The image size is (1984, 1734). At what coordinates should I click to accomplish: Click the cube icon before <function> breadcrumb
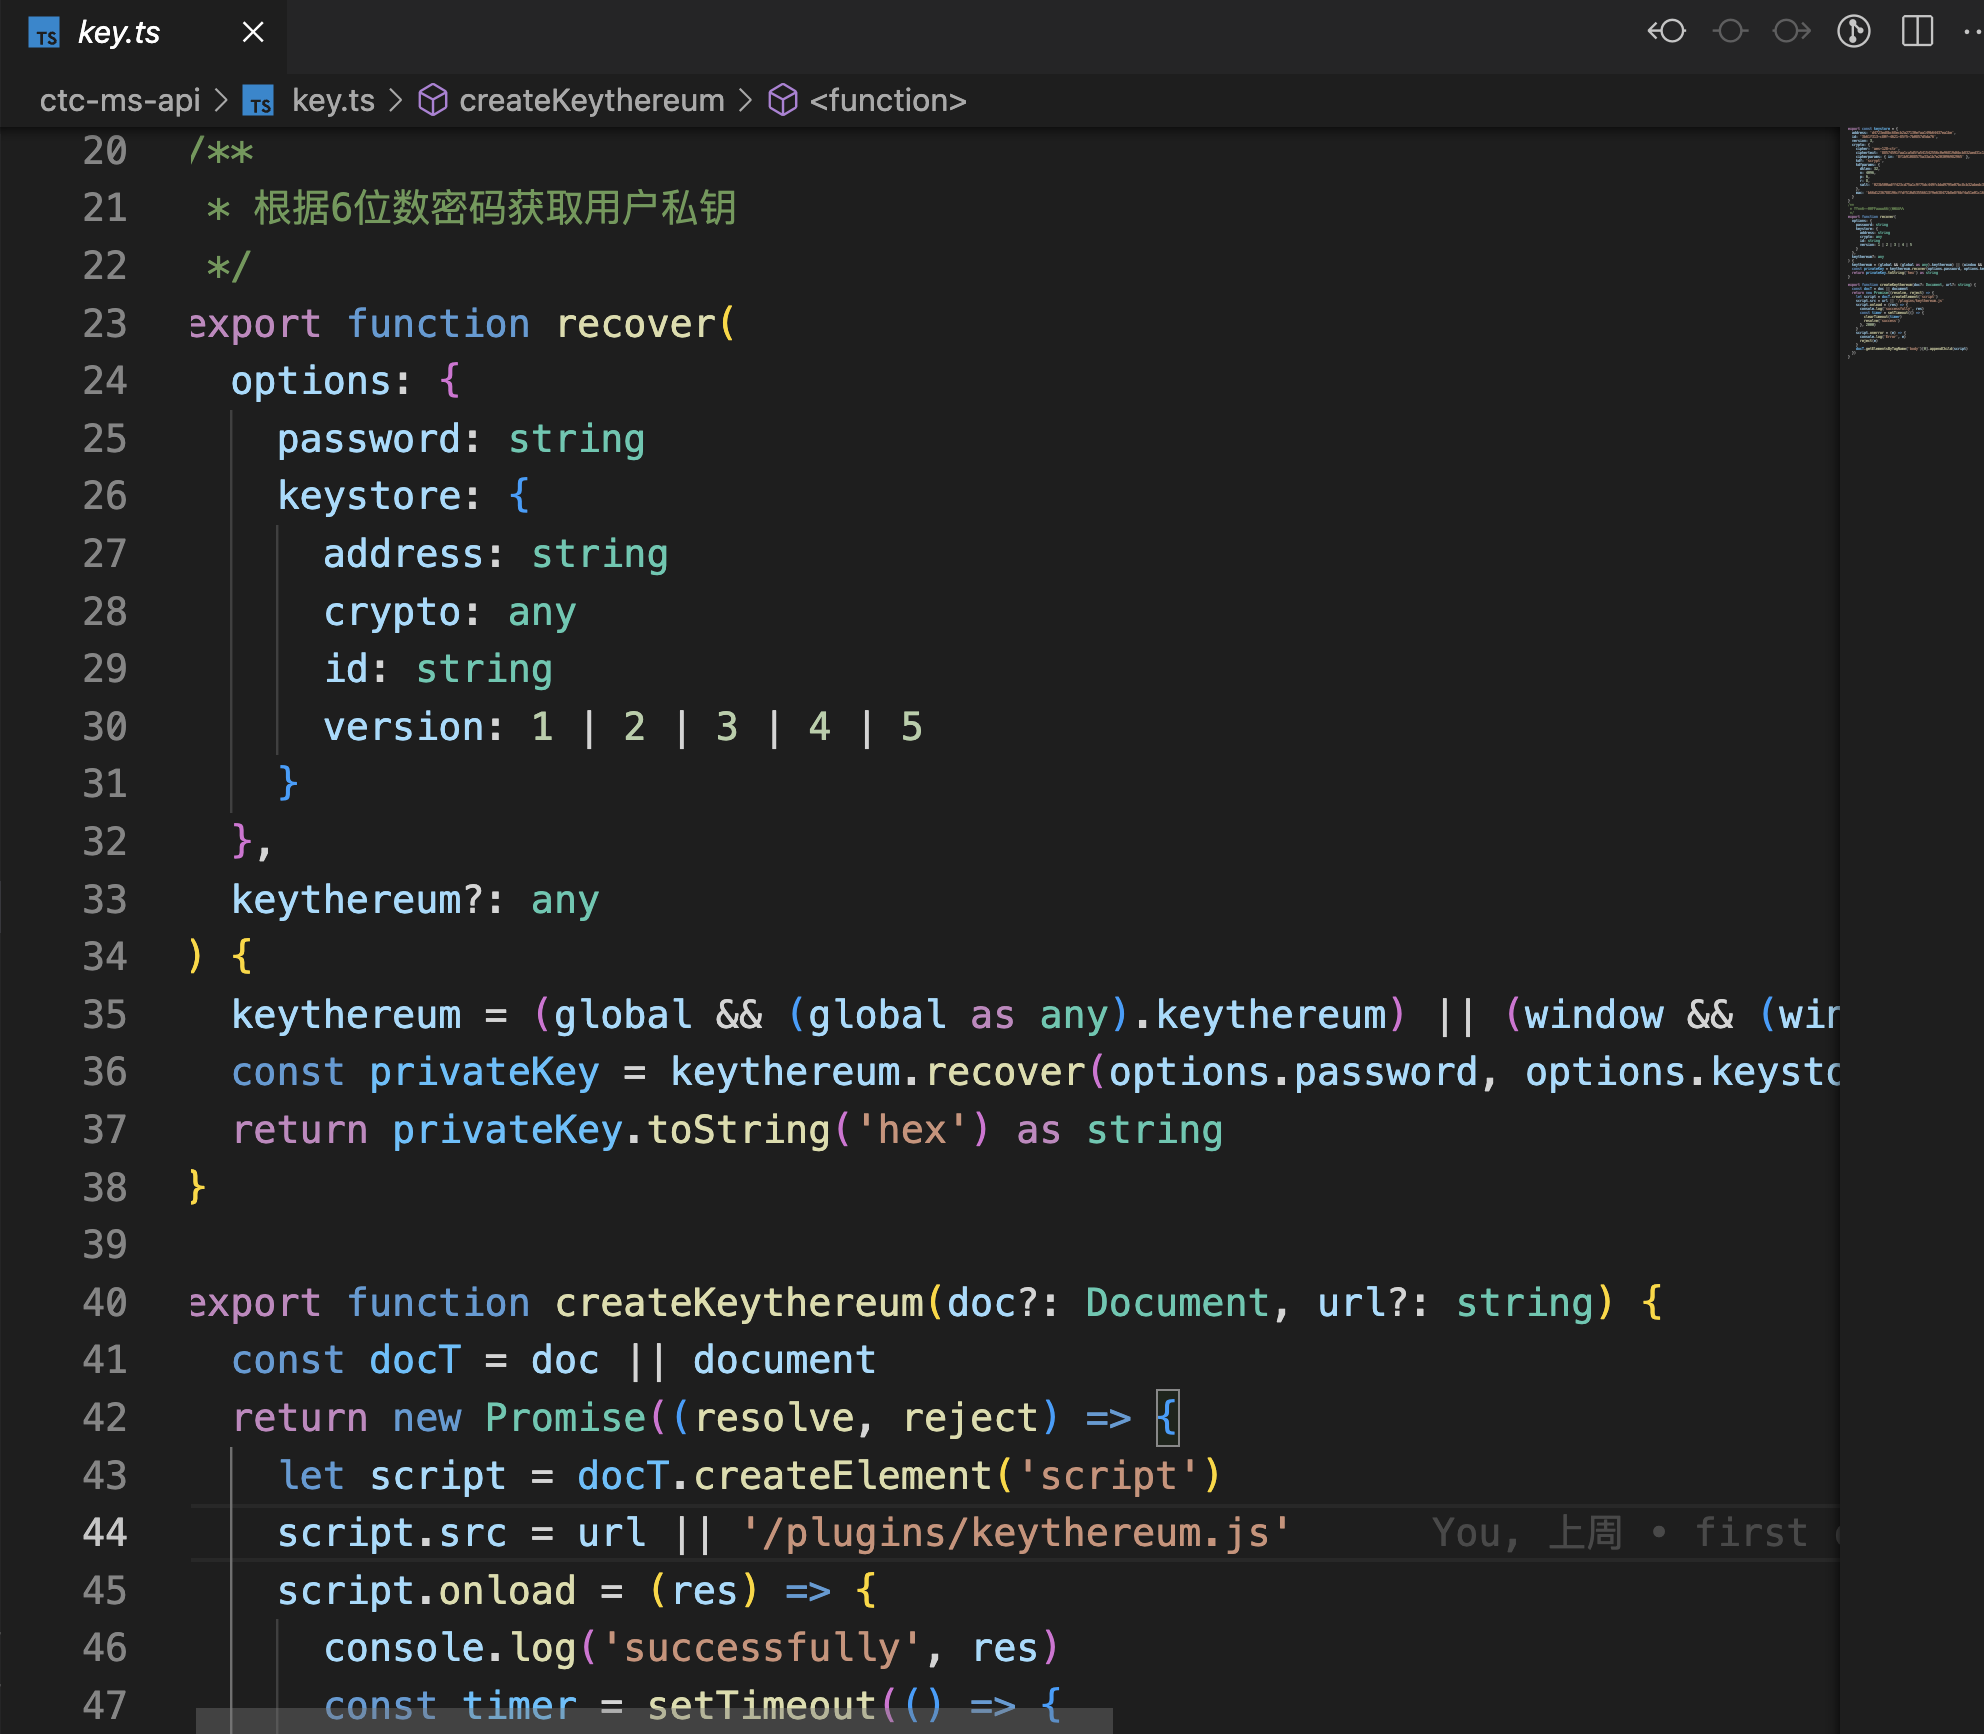click(783, 100)
